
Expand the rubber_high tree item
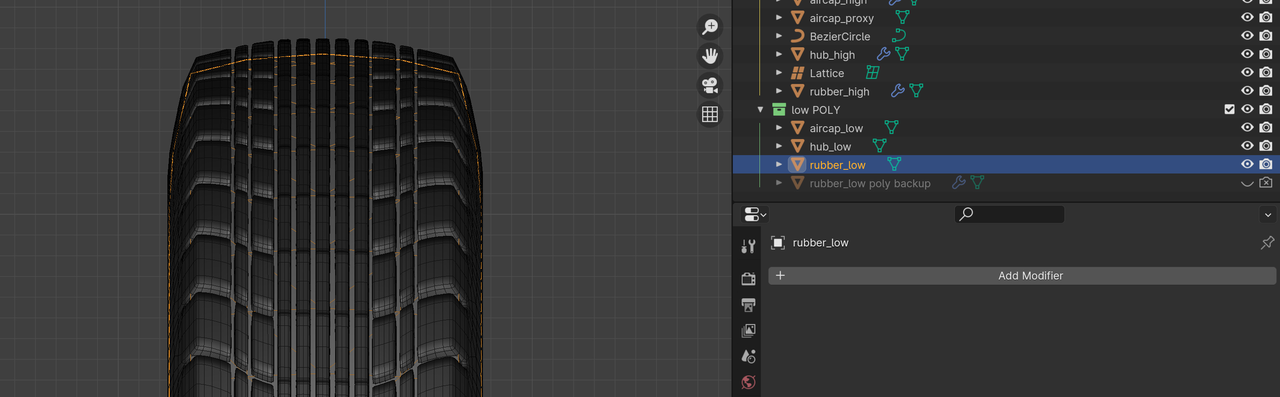click(779, 91)
